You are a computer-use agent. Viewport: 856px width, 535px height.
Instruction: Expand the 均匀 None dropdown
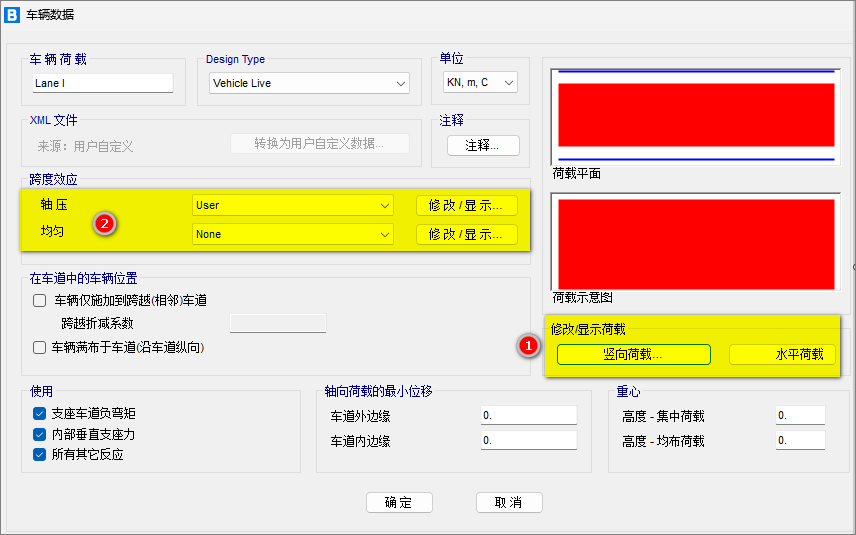click(x=292, y=234)
